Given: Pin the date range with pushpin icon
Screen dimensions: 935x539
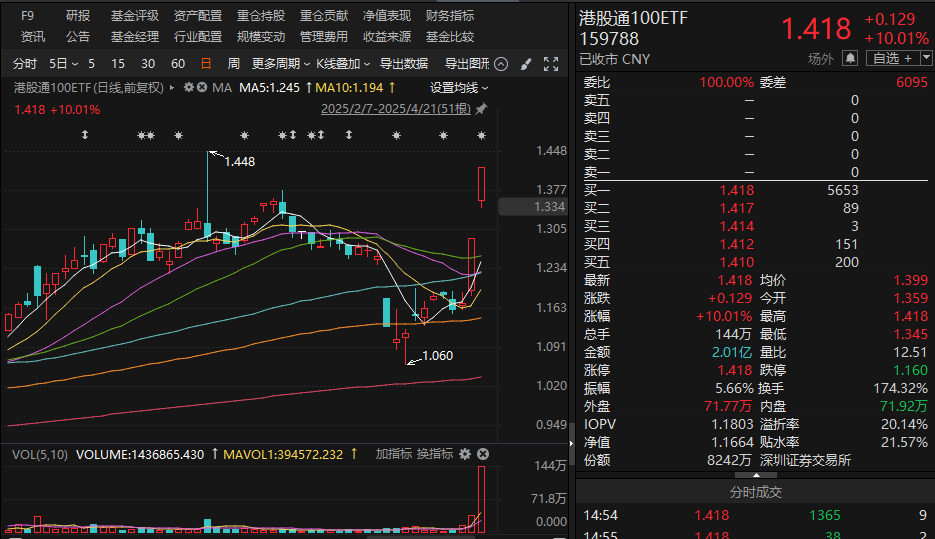Looking at the screenshot, I should (481, 109).
